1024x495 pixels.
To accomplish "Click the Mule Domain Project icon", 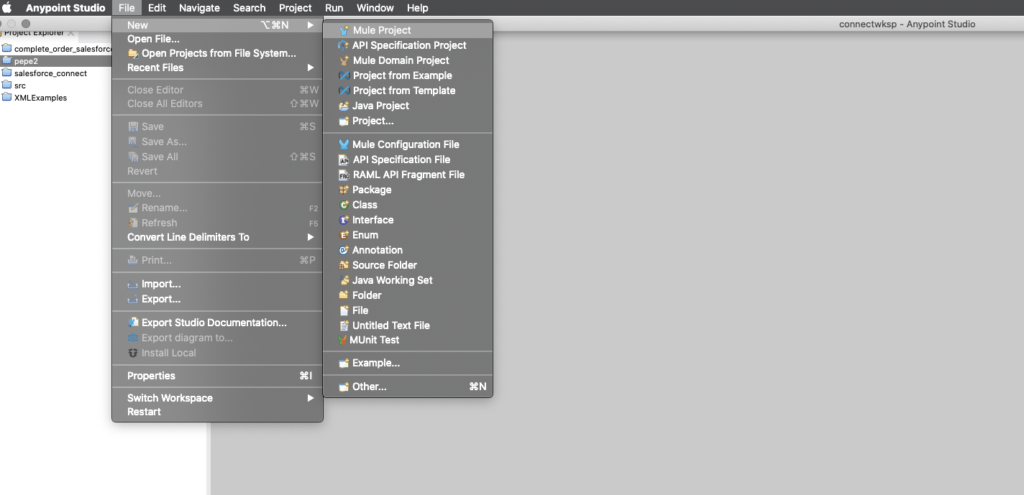I will [x=344, y=60].
